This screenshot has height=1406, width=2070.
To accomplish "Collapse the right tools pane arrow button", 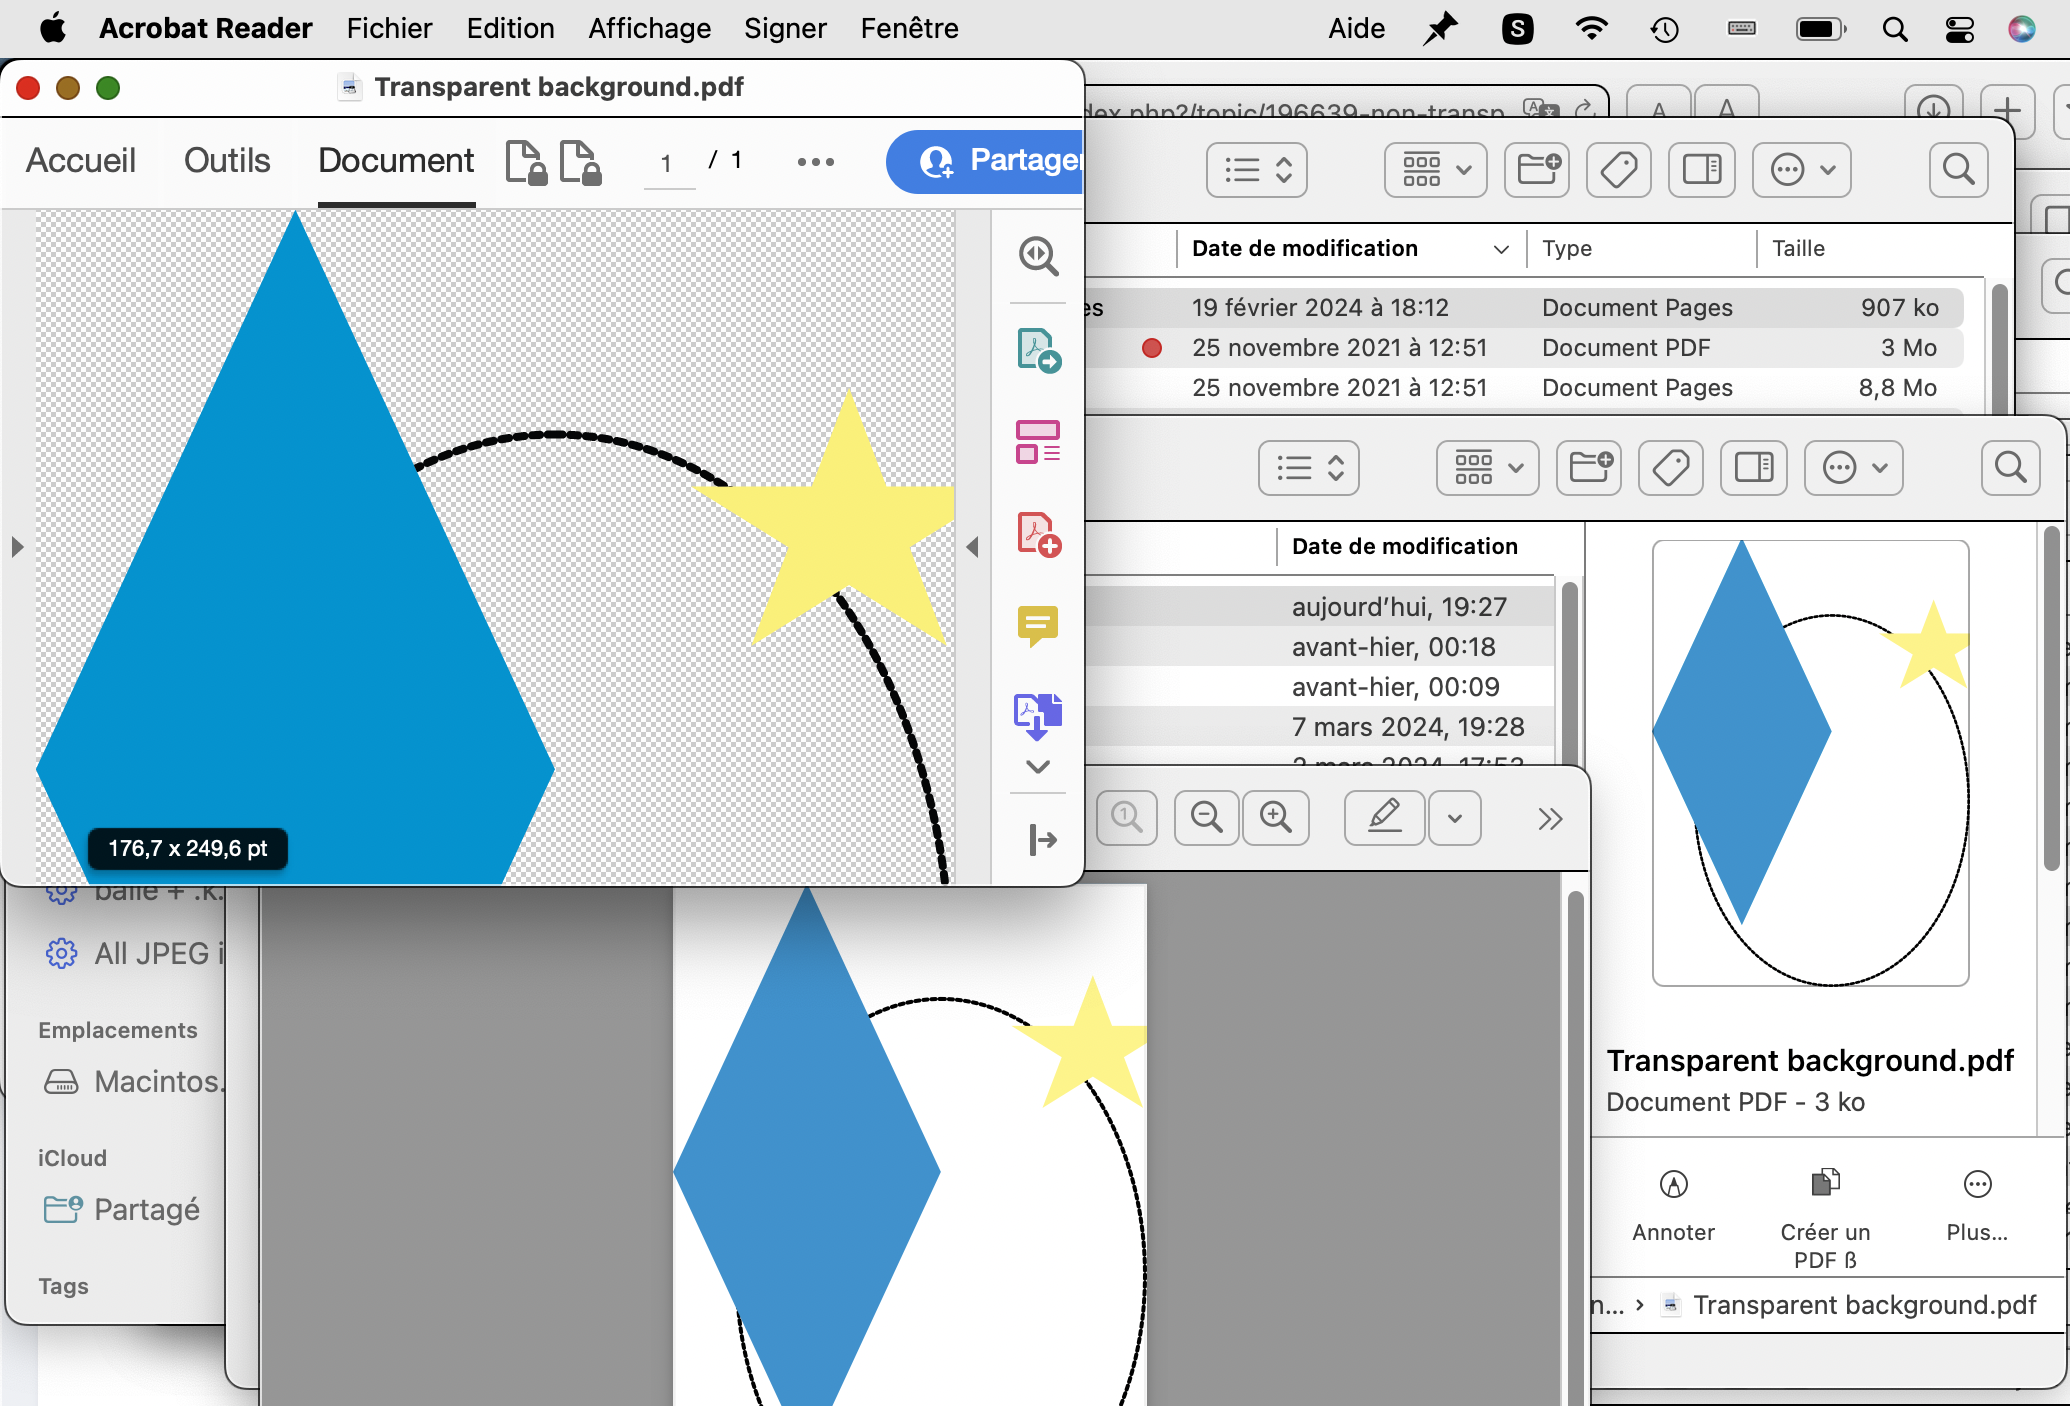I will (x=1042, y=840).
